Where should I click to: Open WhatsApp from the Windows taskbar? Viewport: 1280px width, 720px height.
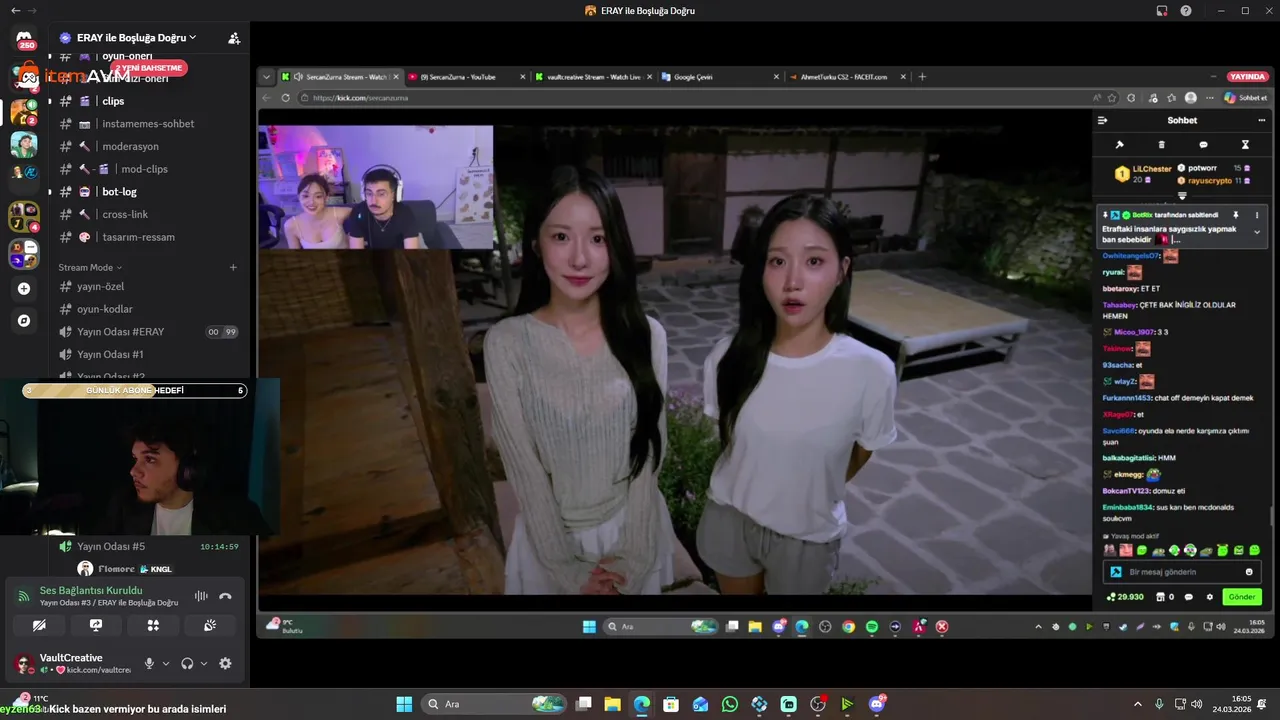point(730,704)
